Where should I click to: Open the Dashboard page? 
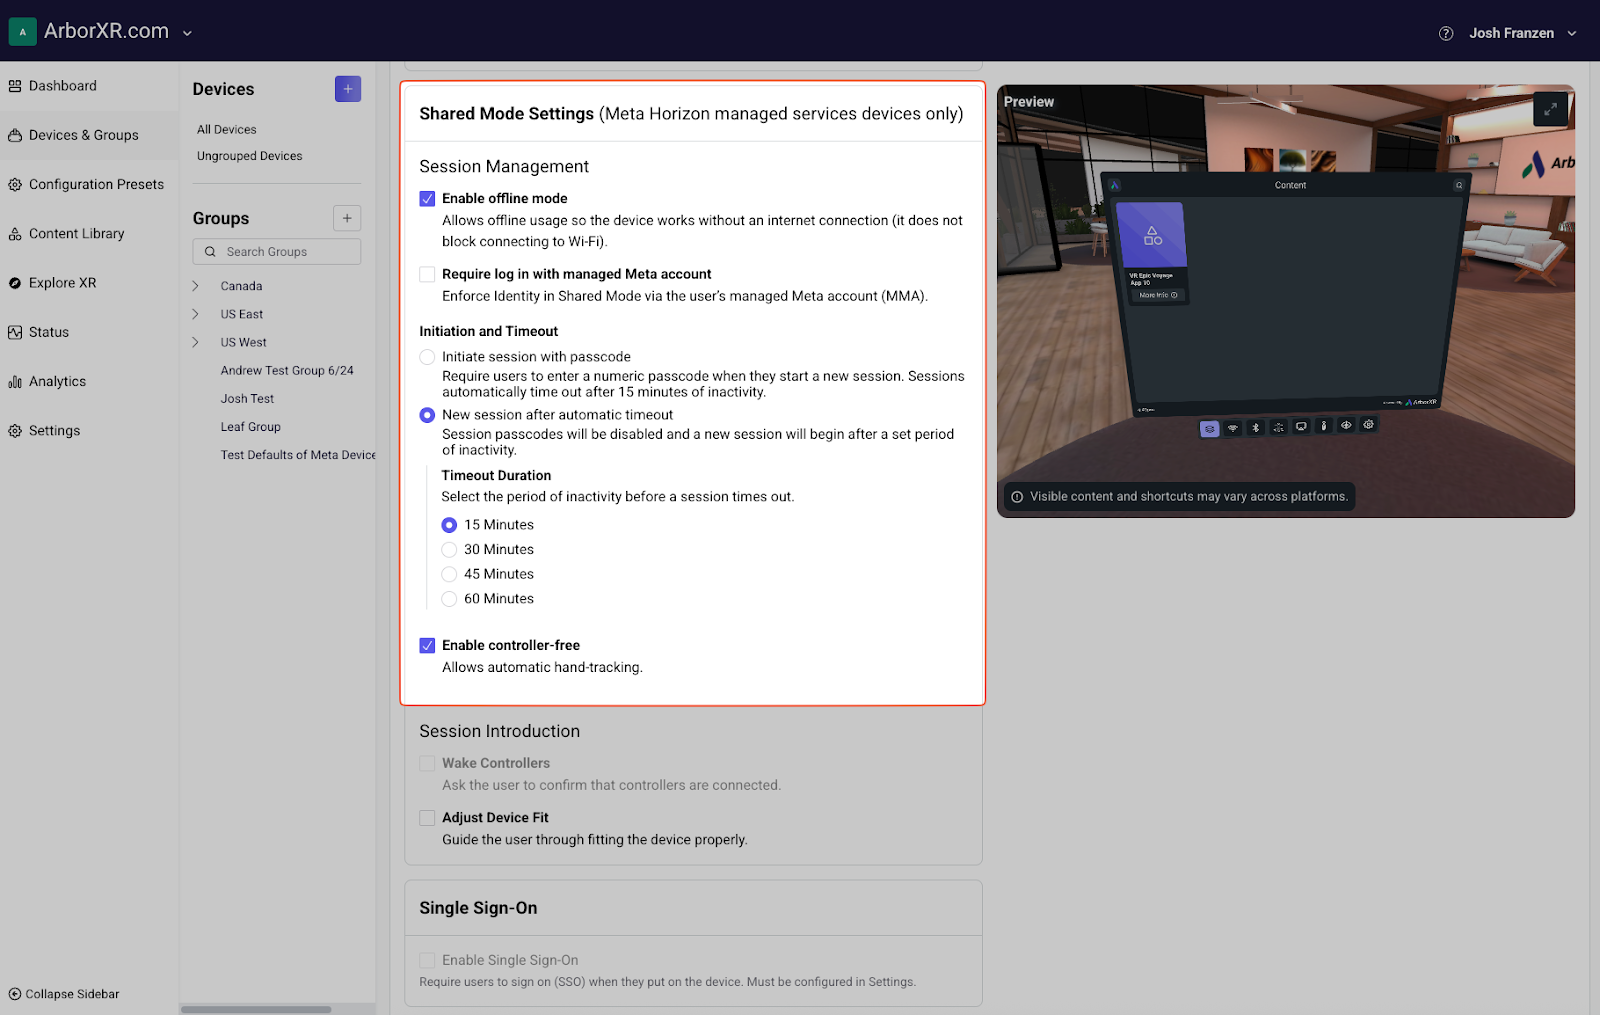[62, 86]
